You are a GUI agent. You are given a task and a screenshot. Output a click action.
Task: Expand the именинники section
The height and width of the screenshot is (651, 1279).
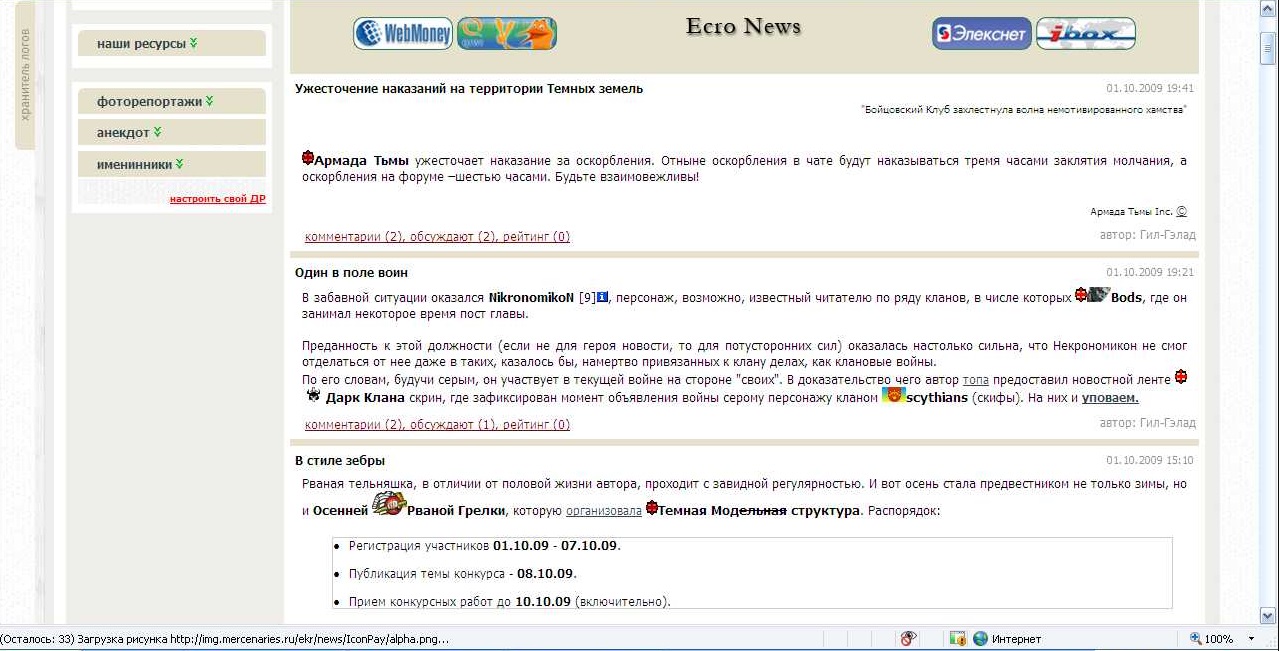pyautogui.click(x=172, y=164)
